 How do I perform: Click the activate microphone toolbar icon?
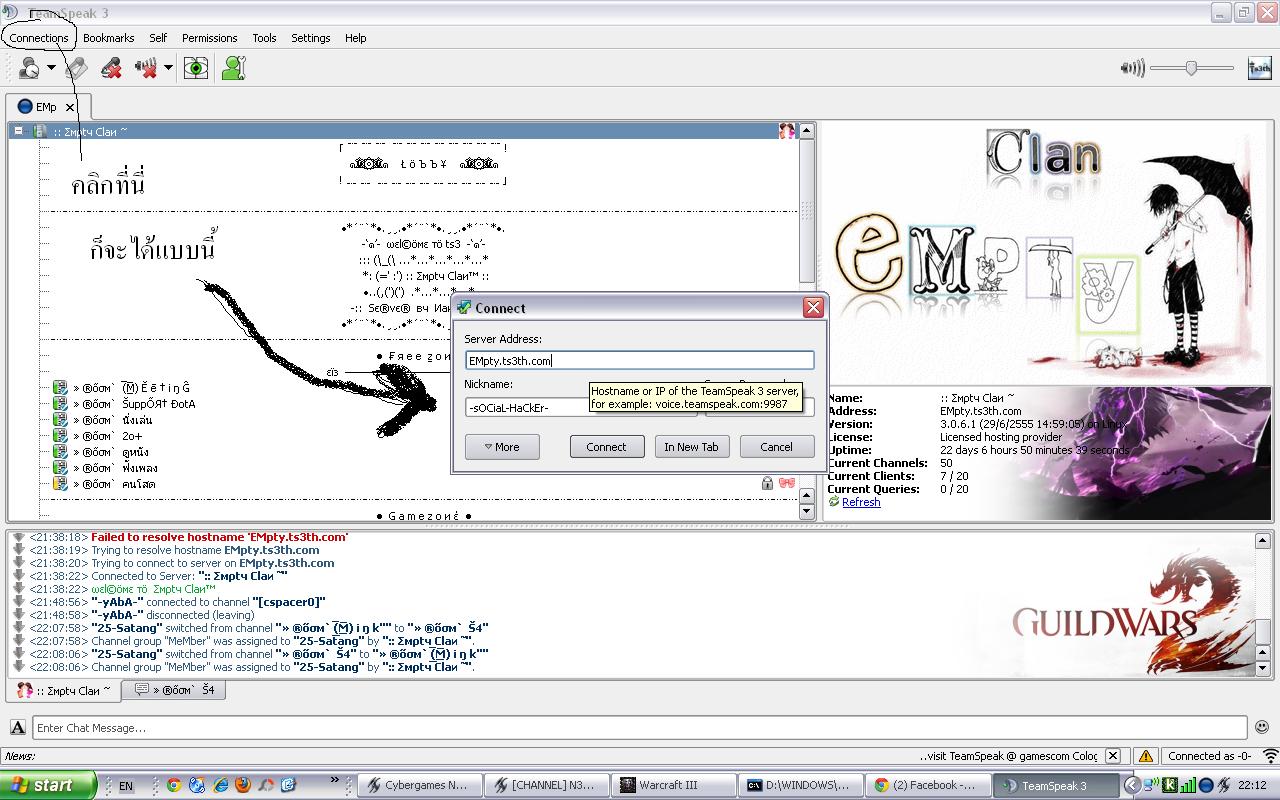click(x=77, y=68)
